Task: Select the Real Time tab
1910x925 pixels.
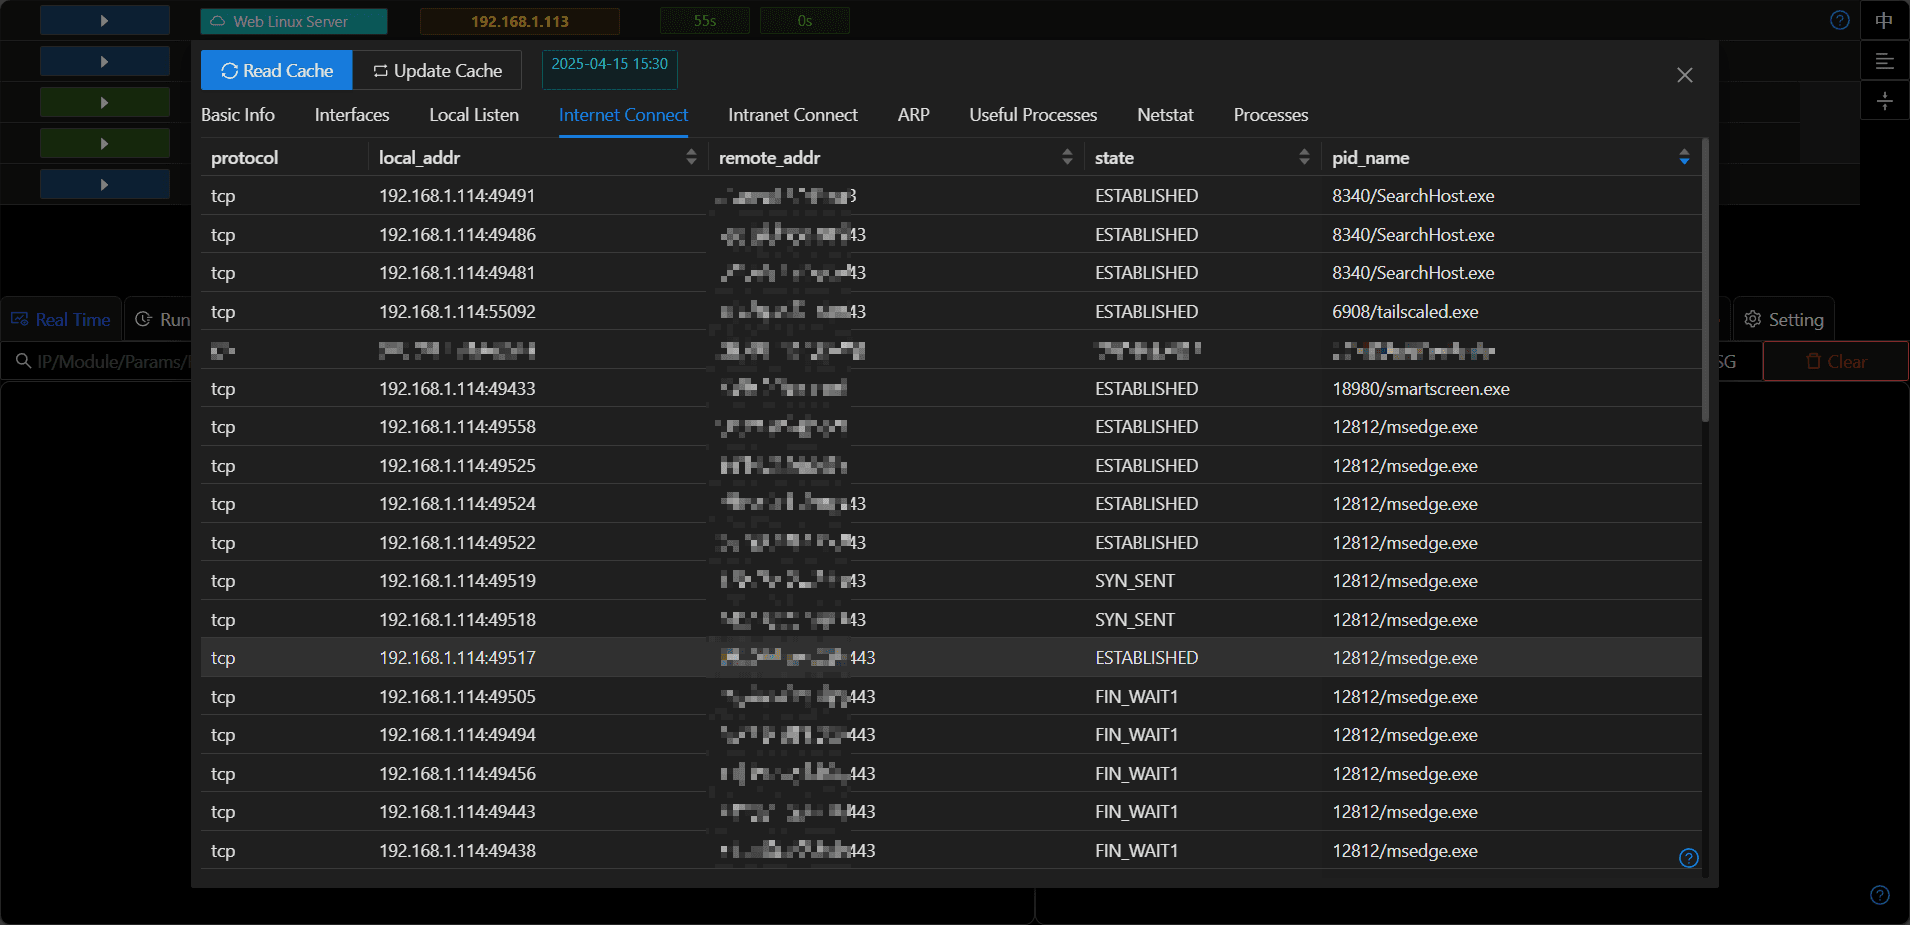Action: [x=61, y=319]
